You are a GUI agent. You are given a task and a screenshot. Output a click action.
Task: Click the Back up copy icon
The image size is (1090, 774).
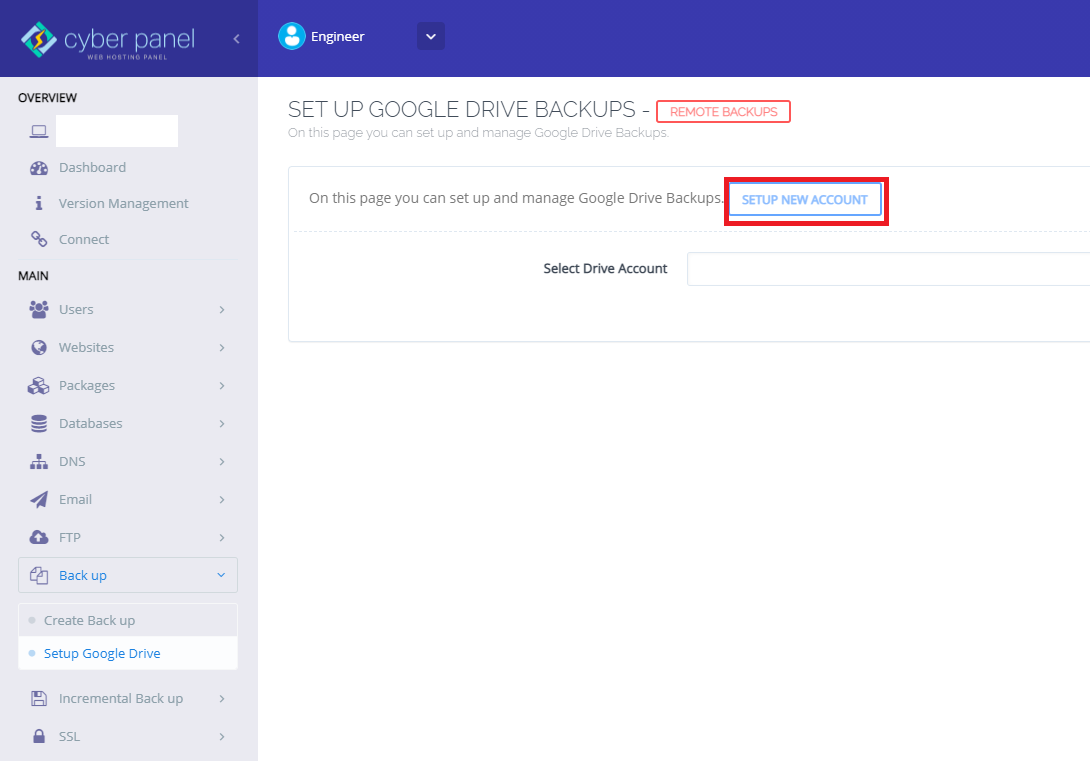tap(39, 575)
